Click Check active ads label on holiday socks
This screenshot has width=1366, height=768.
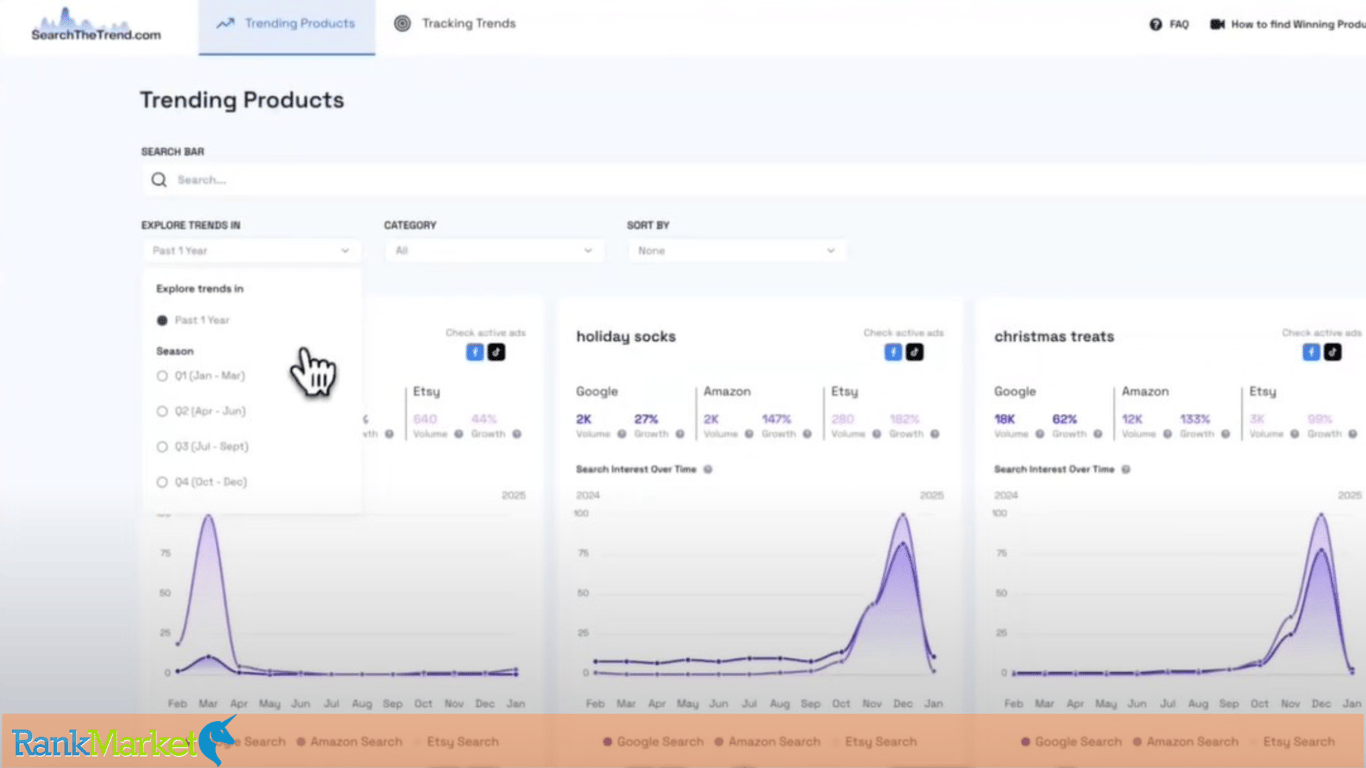pos(904,333)
